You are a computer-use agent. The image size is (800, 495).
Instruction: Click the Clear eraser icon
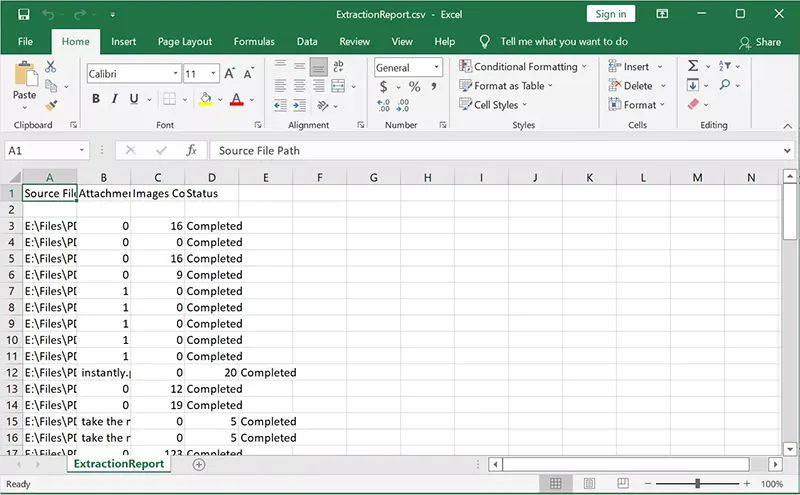pos(693,104)
